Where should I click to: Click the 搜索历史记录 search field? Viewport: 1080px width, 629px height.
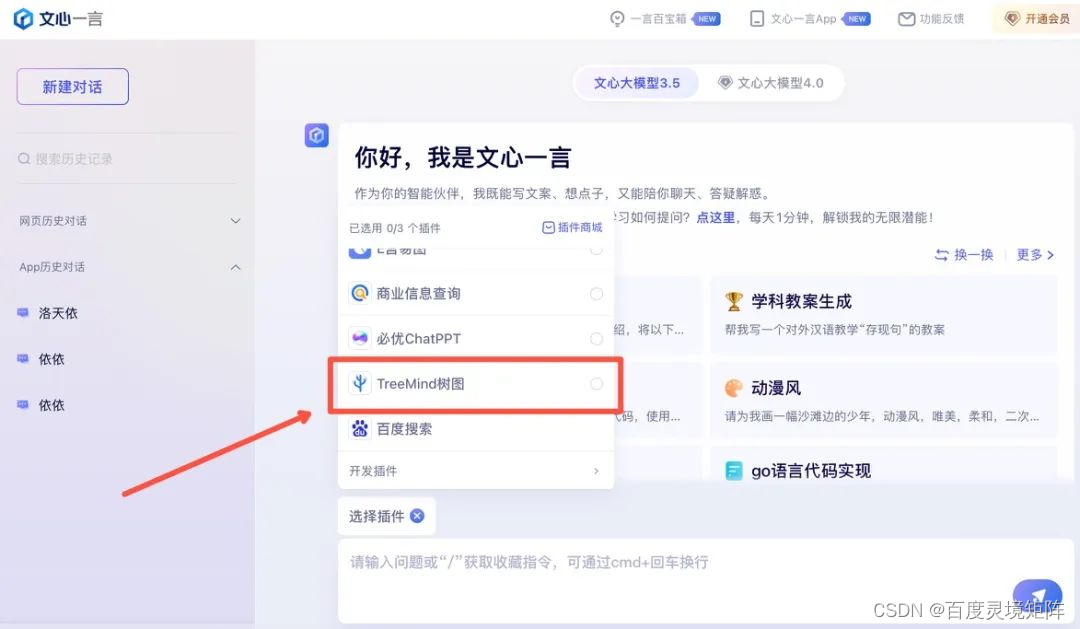pos(128,158)
